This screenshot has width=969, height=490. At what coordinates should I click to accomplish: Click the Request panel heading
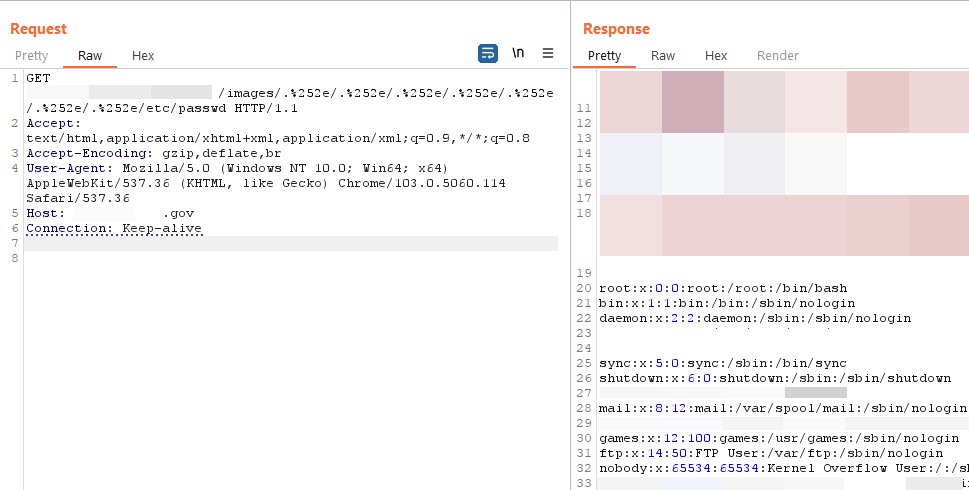tap(38, 29)
